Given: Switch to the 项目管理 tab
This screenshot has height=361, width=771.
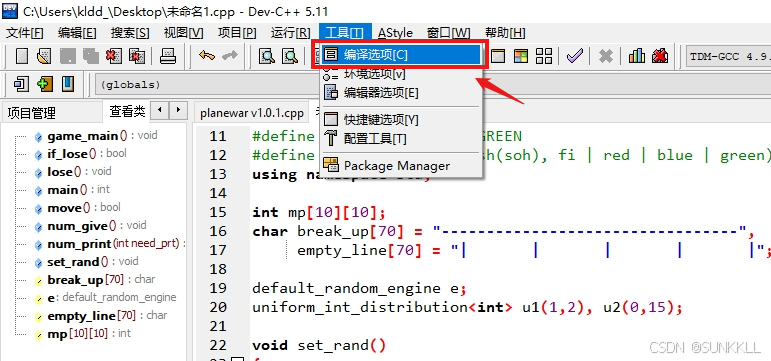Looking at the screenshot, I should click(31, 113).
